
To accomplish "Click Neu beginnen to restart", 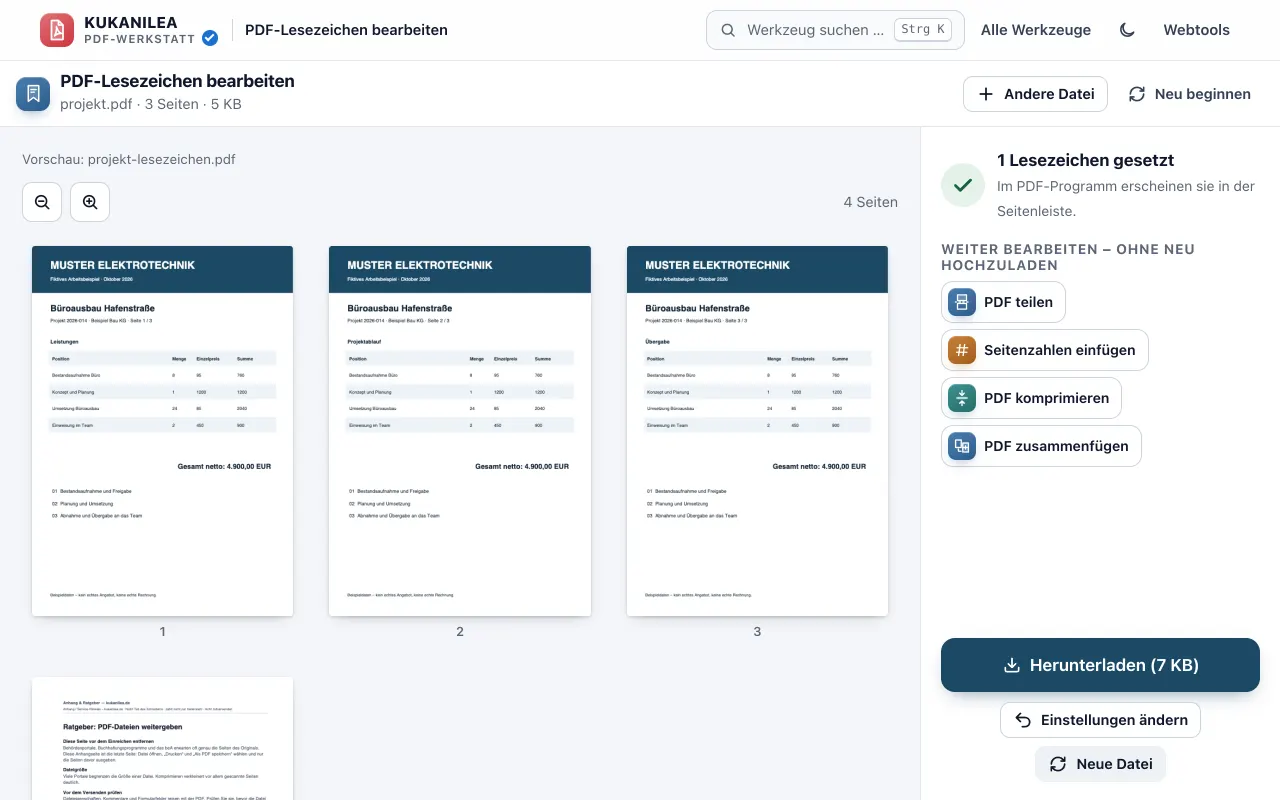I will pos(1190,94).
